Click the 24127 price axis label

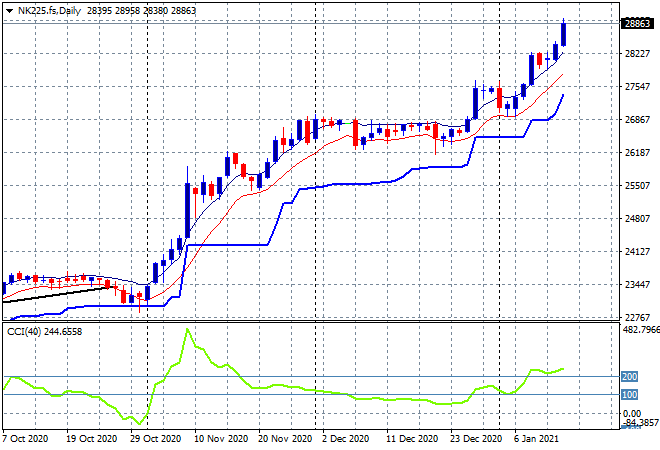[x=637, y=251]
